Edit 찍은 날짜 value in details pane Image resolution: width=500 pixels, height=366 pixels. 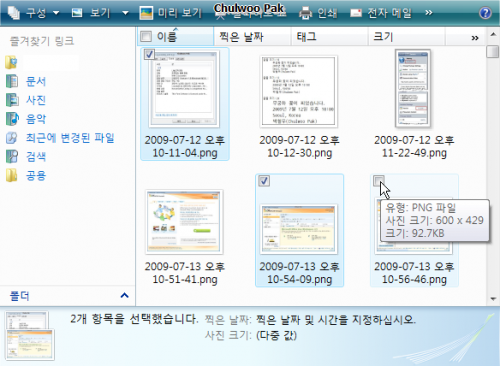click(336, 320)
